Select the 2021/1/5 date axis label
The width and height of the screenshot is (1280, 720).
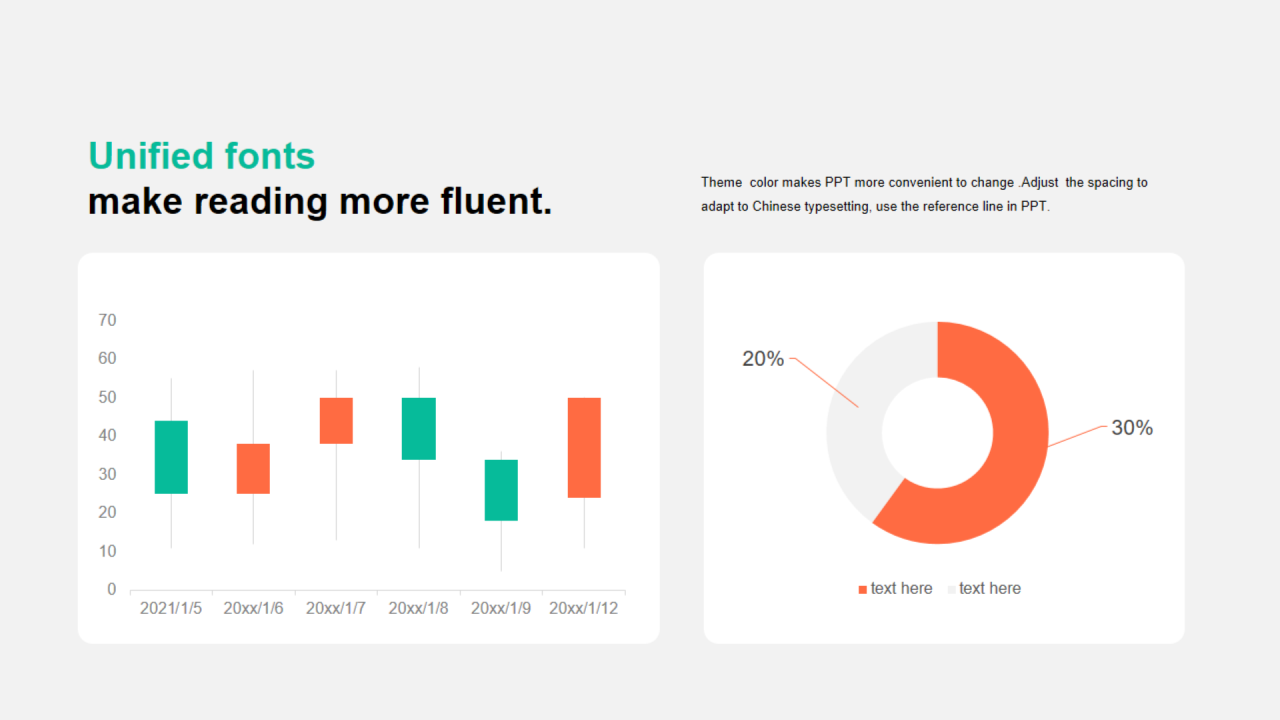[x=171, y=608]
